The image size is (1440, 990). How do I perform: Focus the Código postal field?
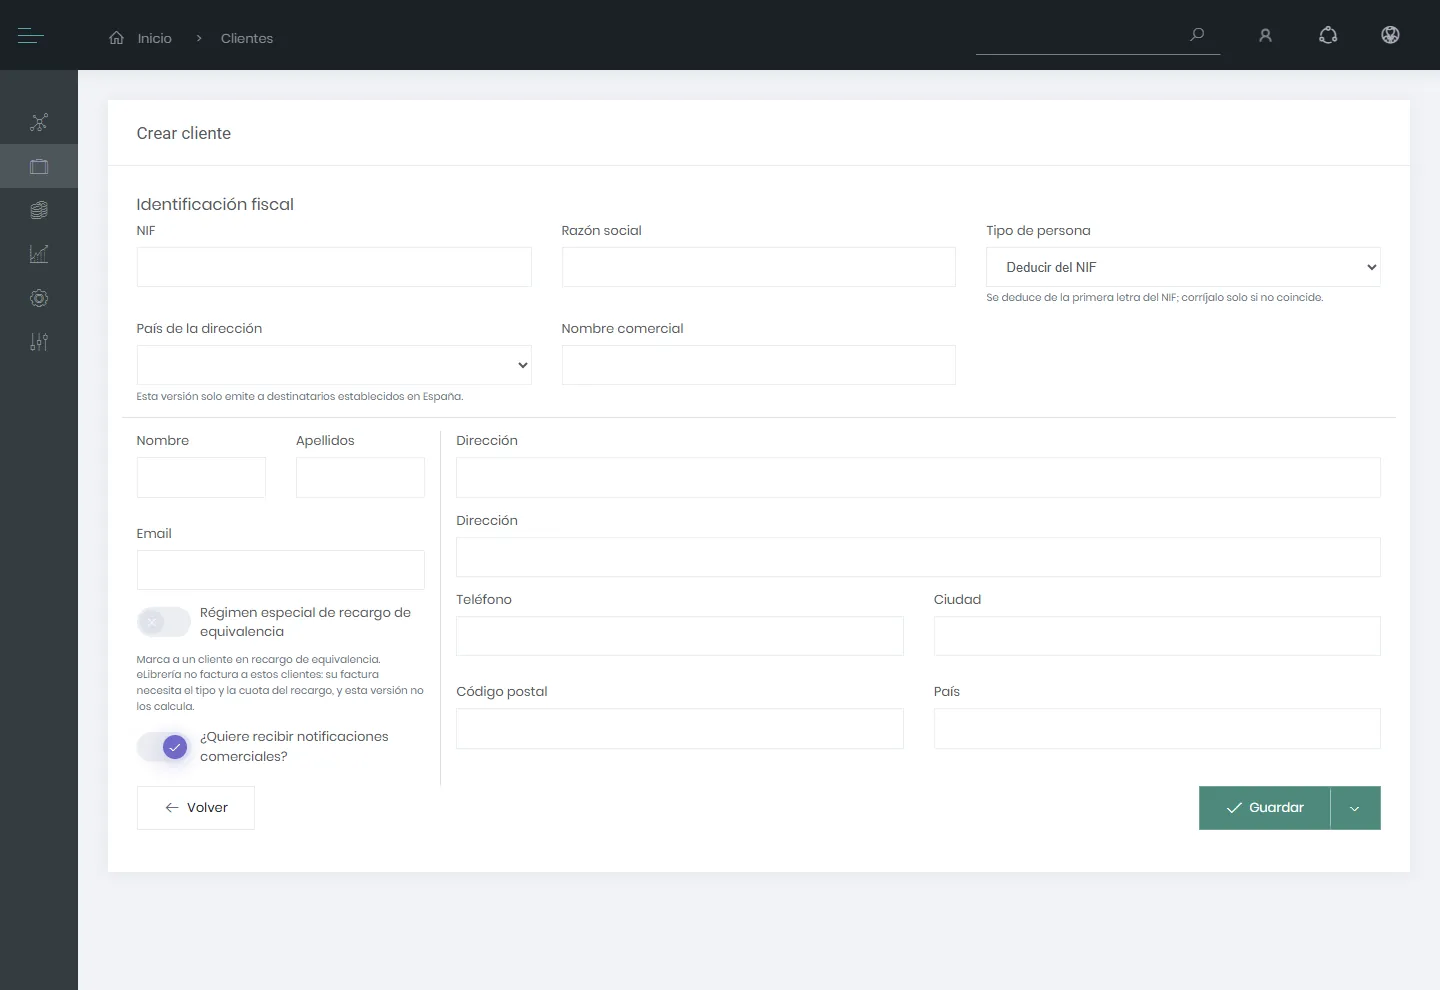click(x=680, y=729)
